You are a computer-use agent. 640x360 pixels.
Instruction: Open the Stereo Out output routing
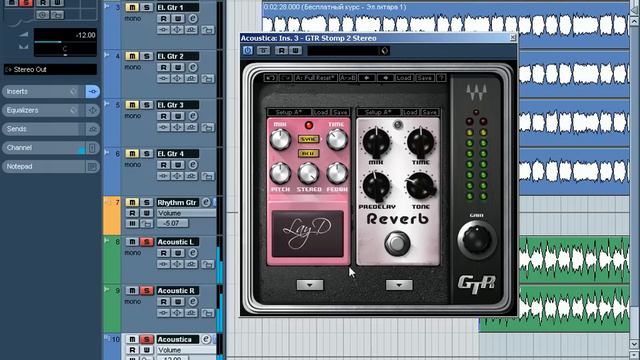point(51,69)
